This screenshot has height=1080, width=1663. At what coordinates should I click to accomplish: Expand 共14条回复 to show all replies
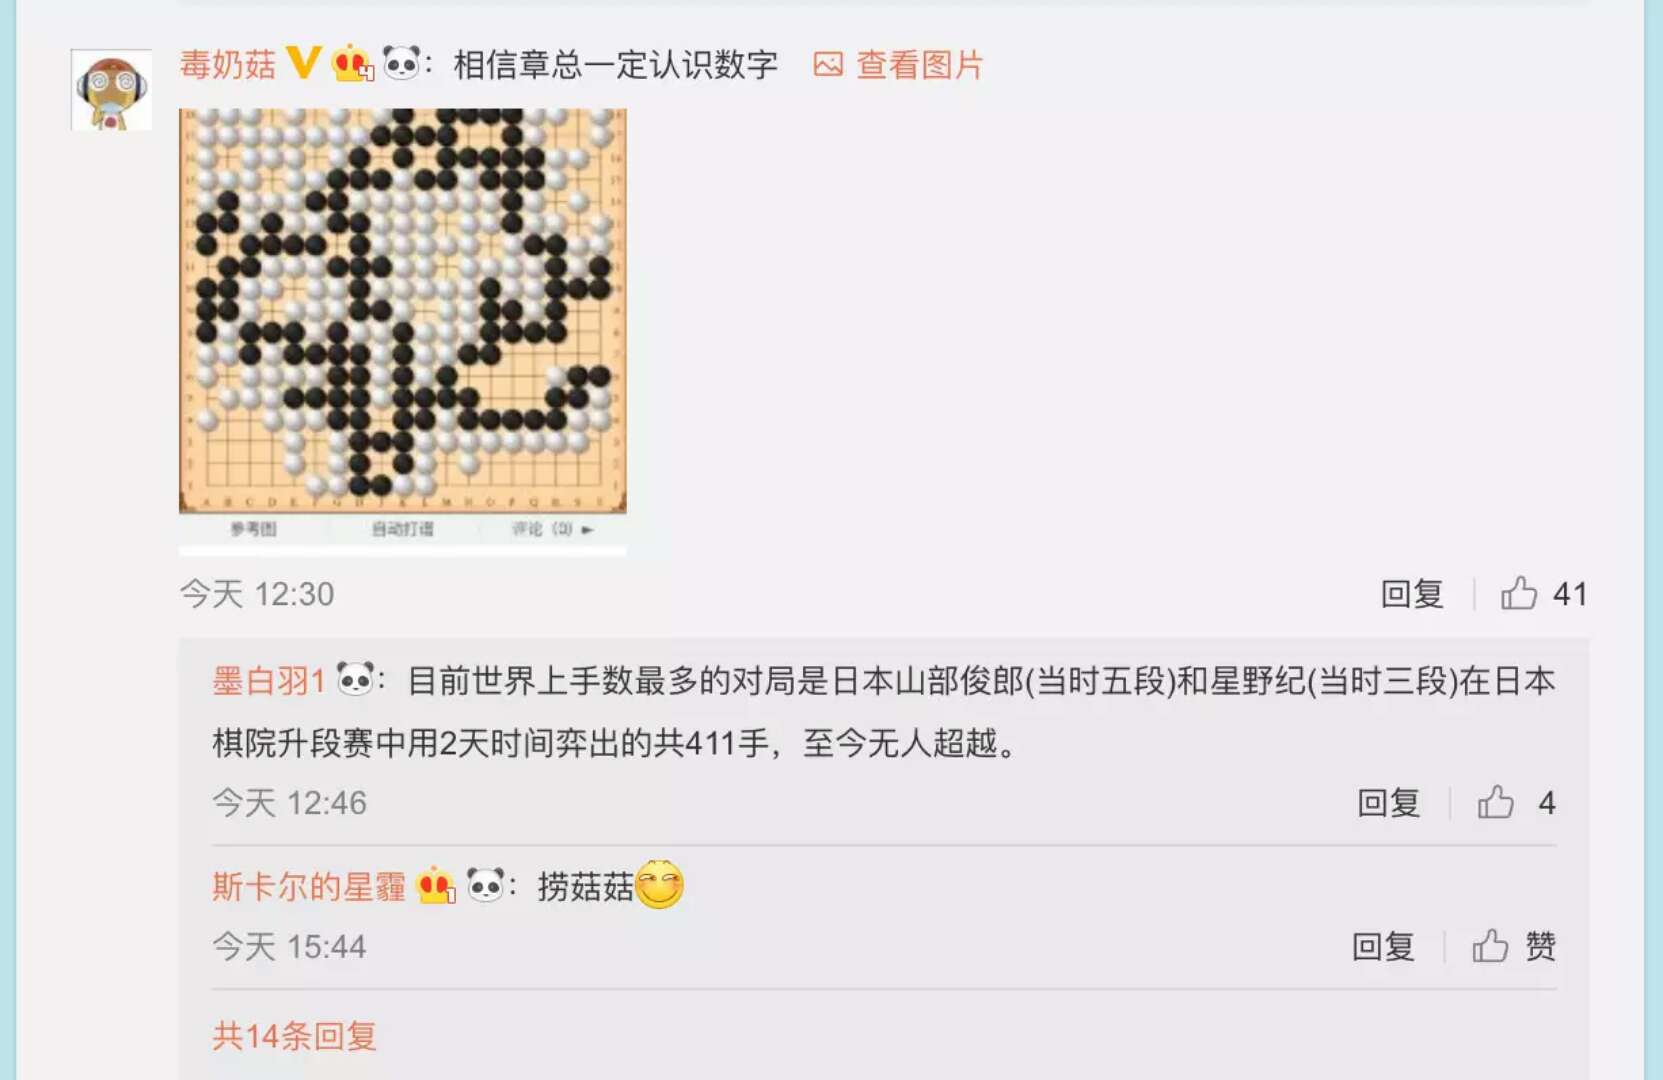(295, 1036)
